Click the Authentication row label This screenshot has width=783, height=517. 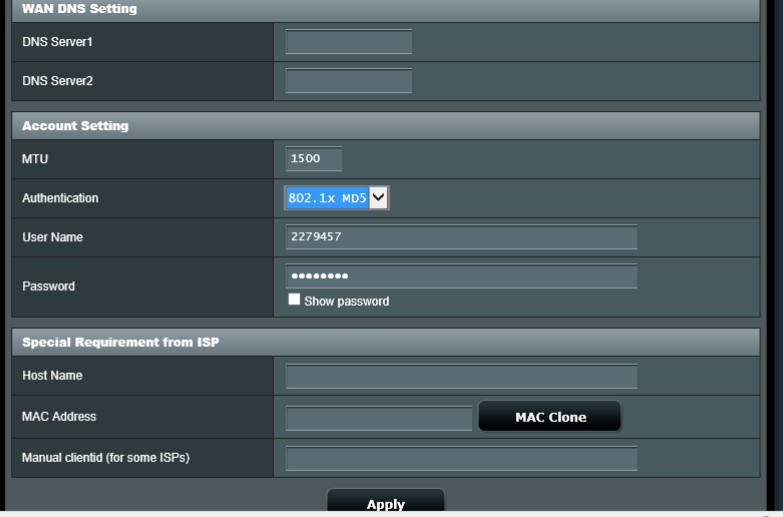(x=60, y=198)
